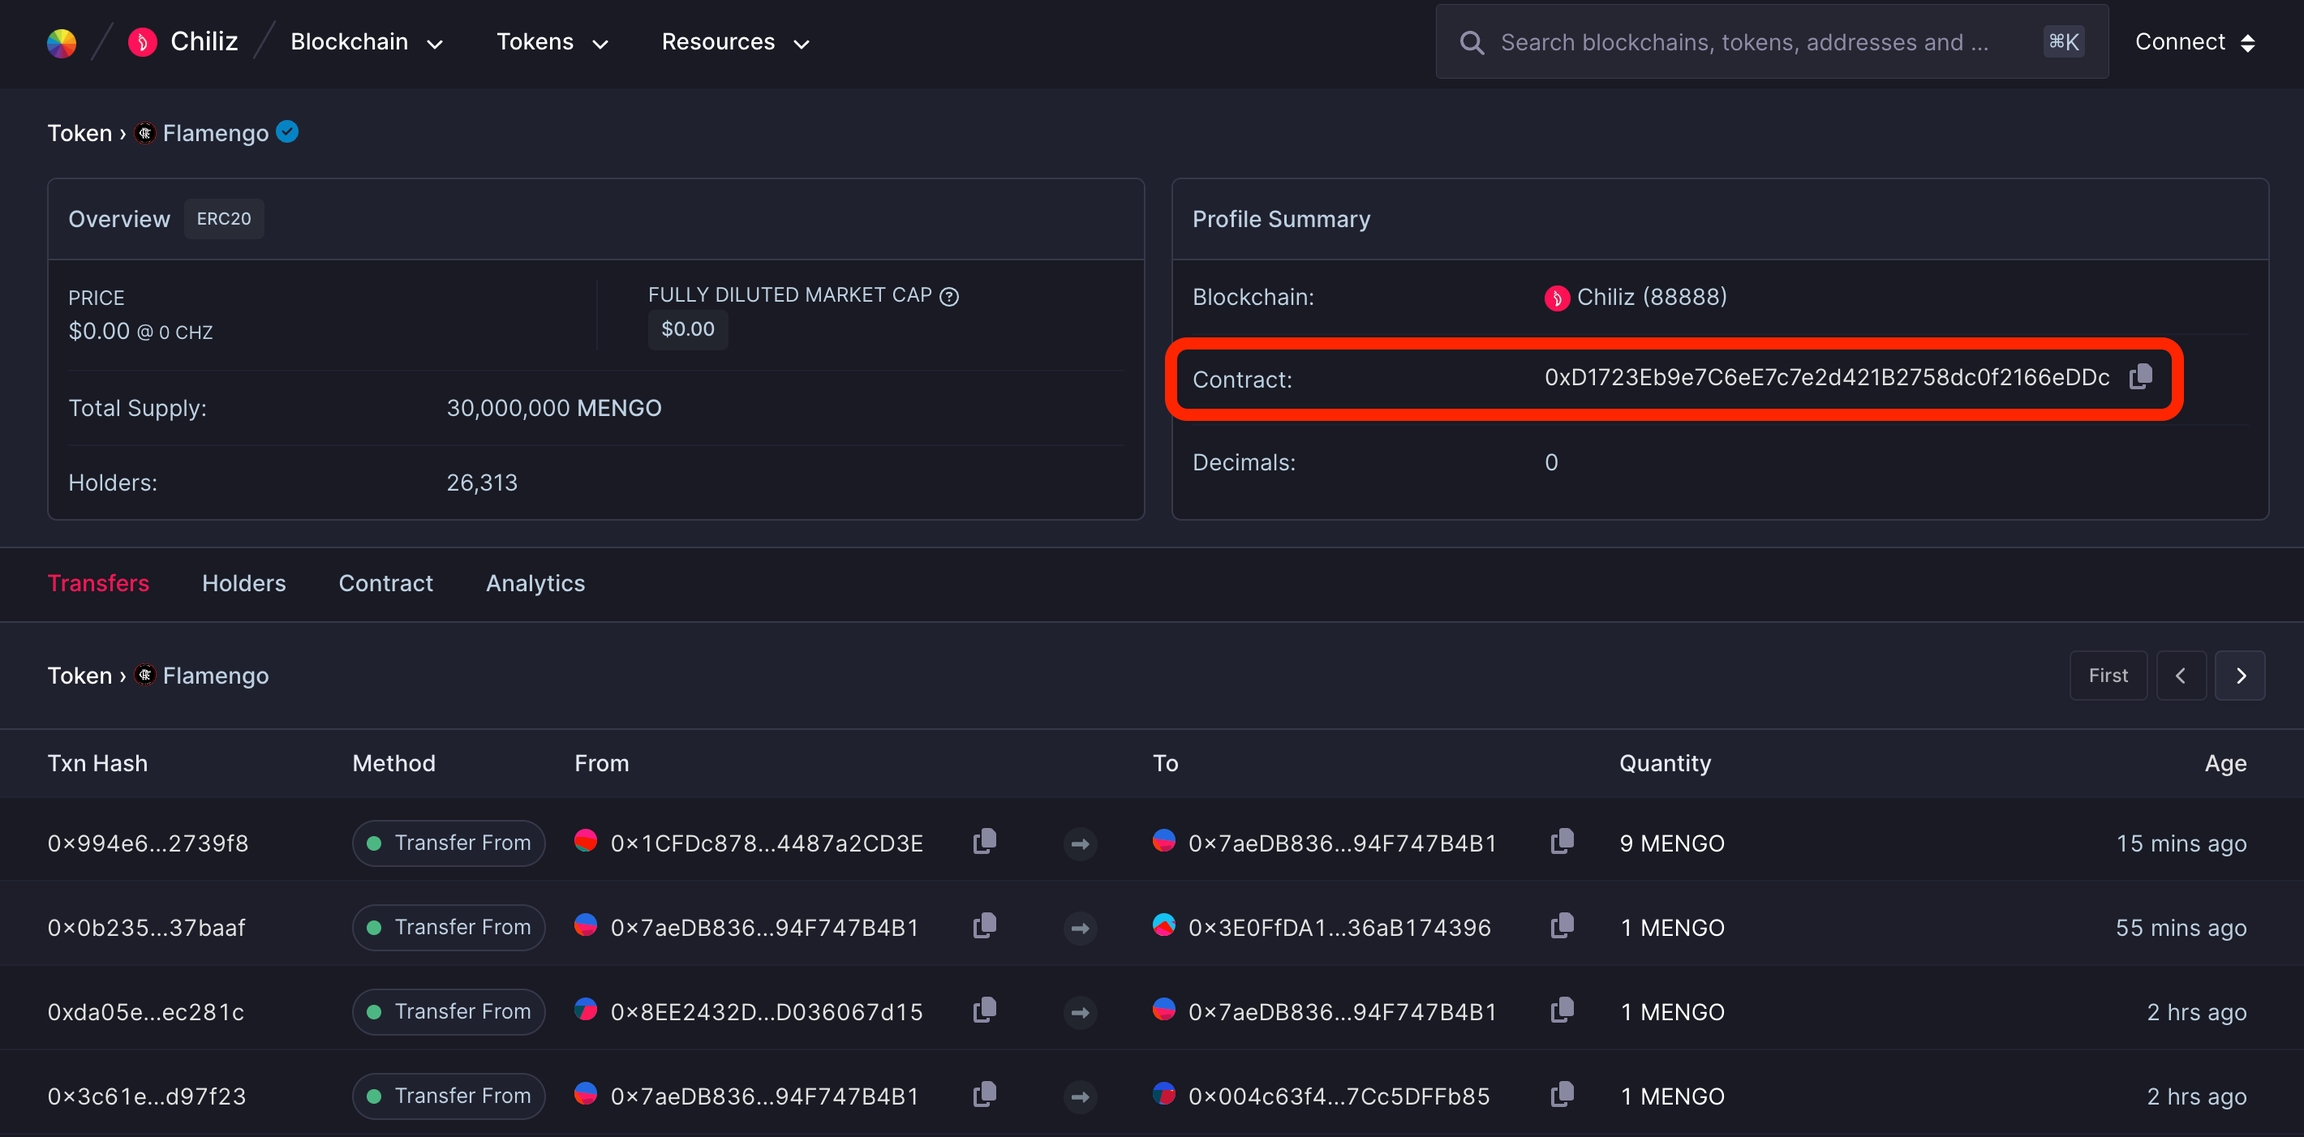
Task: Expand the Resources dropdown
Action: (735, 42)
